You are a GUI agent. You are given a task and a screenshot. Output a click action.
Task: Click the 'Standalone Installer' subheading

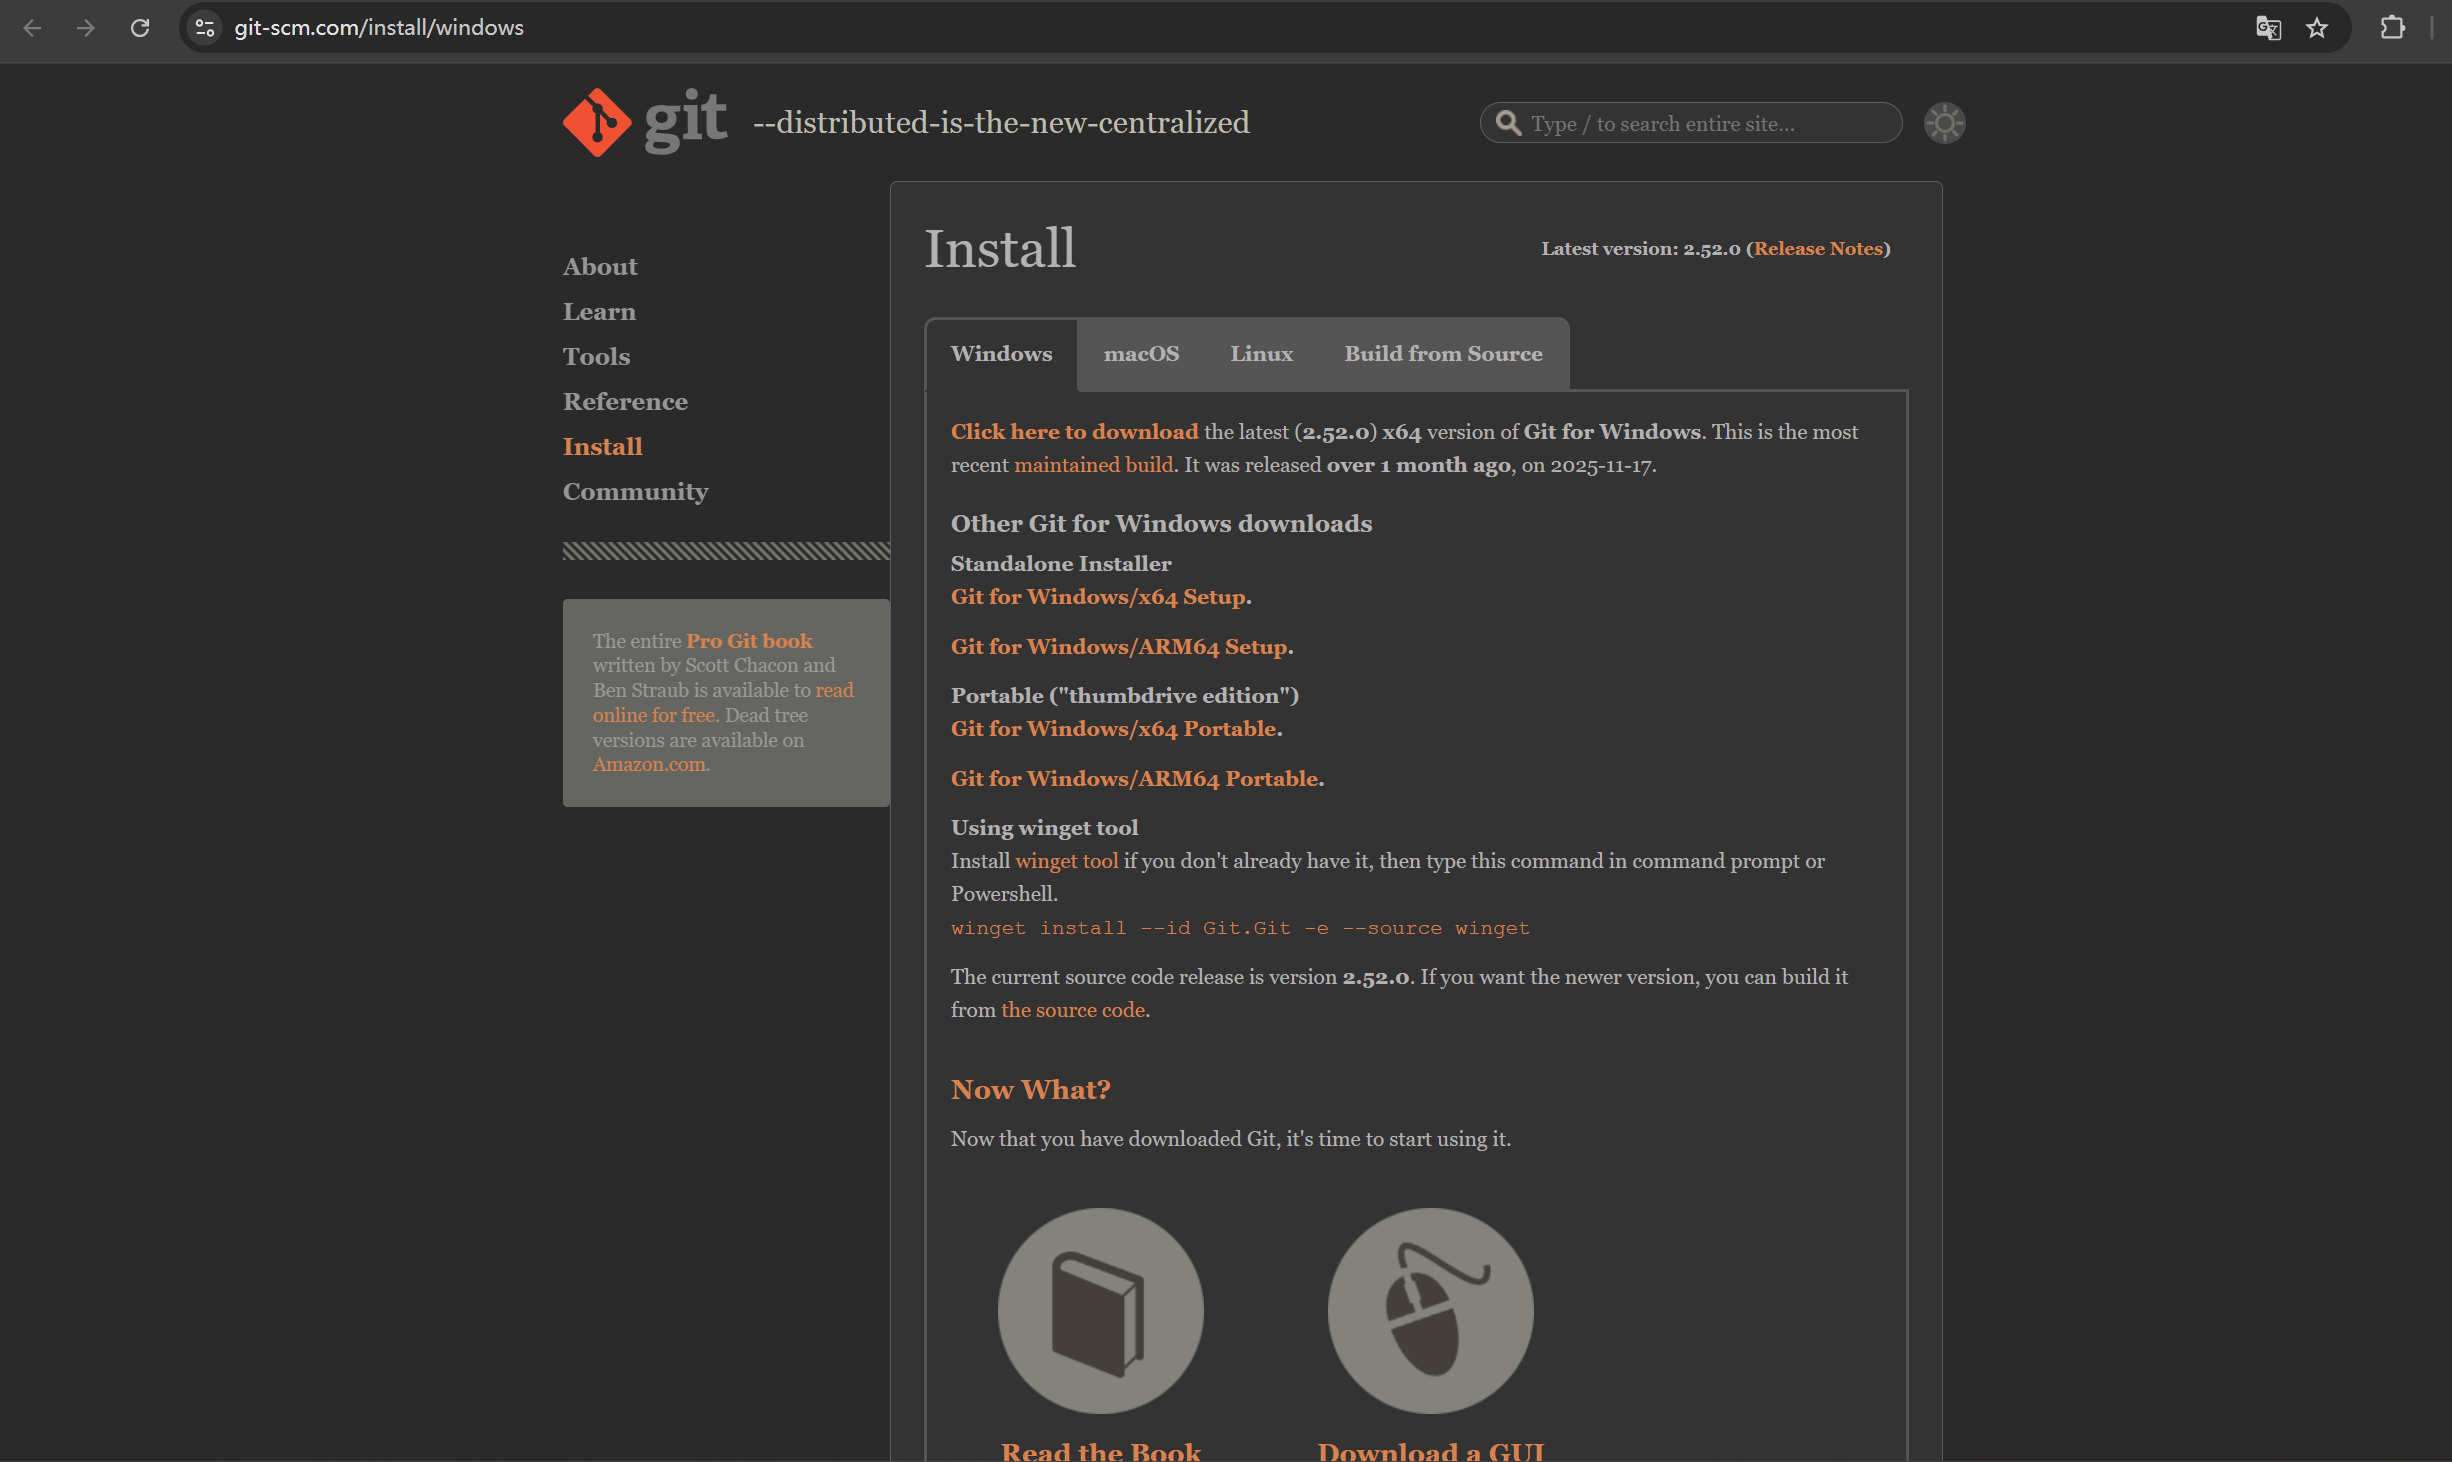tap(1061, 564)
